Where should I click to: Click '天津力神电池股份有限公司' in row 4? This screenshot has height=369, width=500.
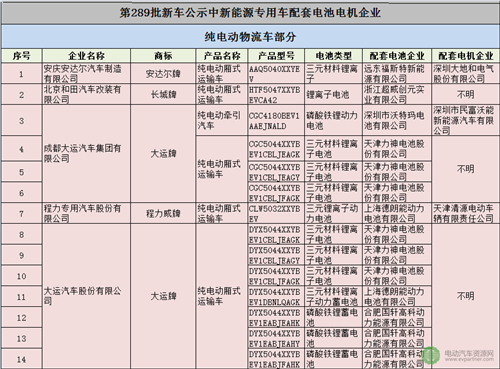click(x=397, y=149)
